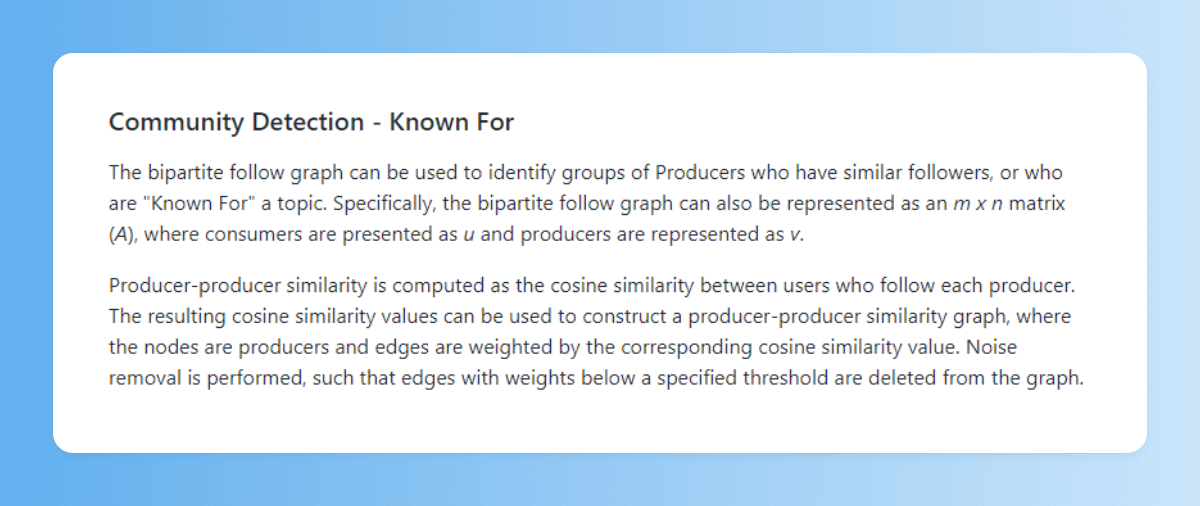Click the "Community Detection - Known For" heading
Image resolution: width=1200 pixels, height=506 pixels.
coord(311,123)
